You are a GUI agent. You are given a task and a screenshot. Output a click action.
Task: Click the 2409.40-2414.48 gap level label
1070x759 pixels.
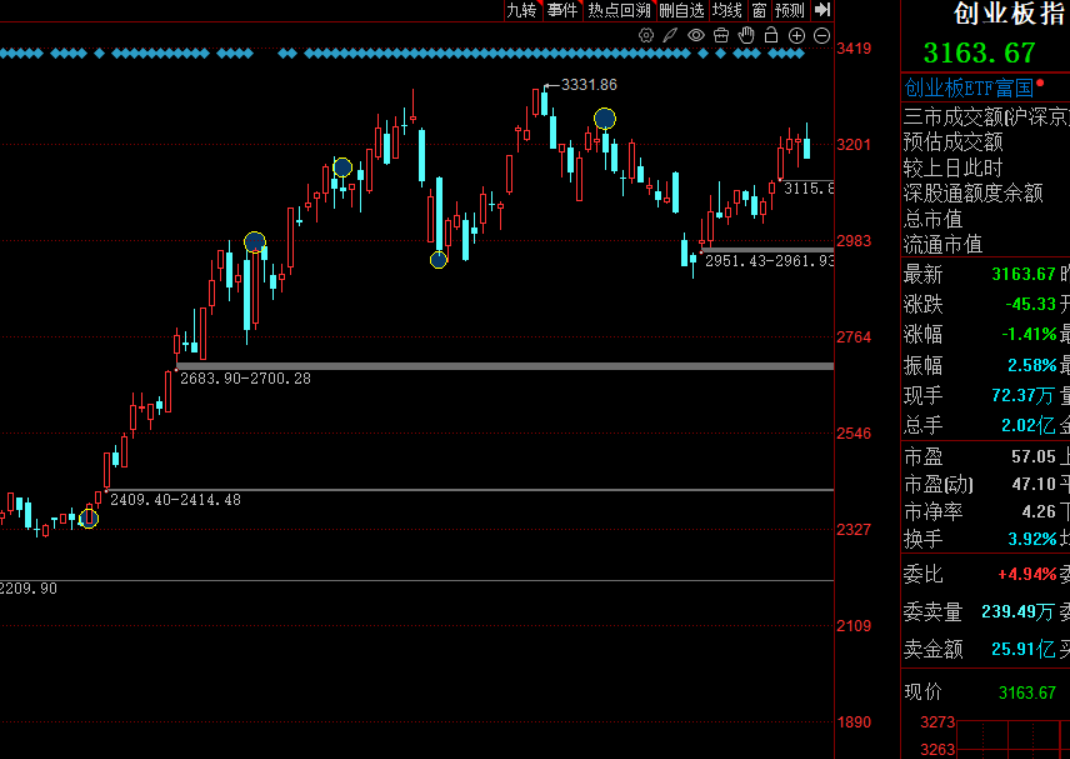[175, 499]
